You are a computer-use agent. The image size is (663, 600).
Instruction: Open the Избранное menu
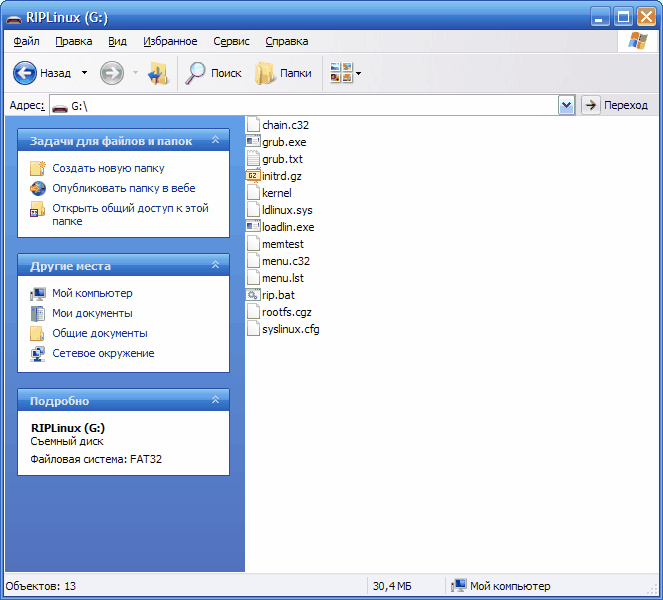point(170,41)
